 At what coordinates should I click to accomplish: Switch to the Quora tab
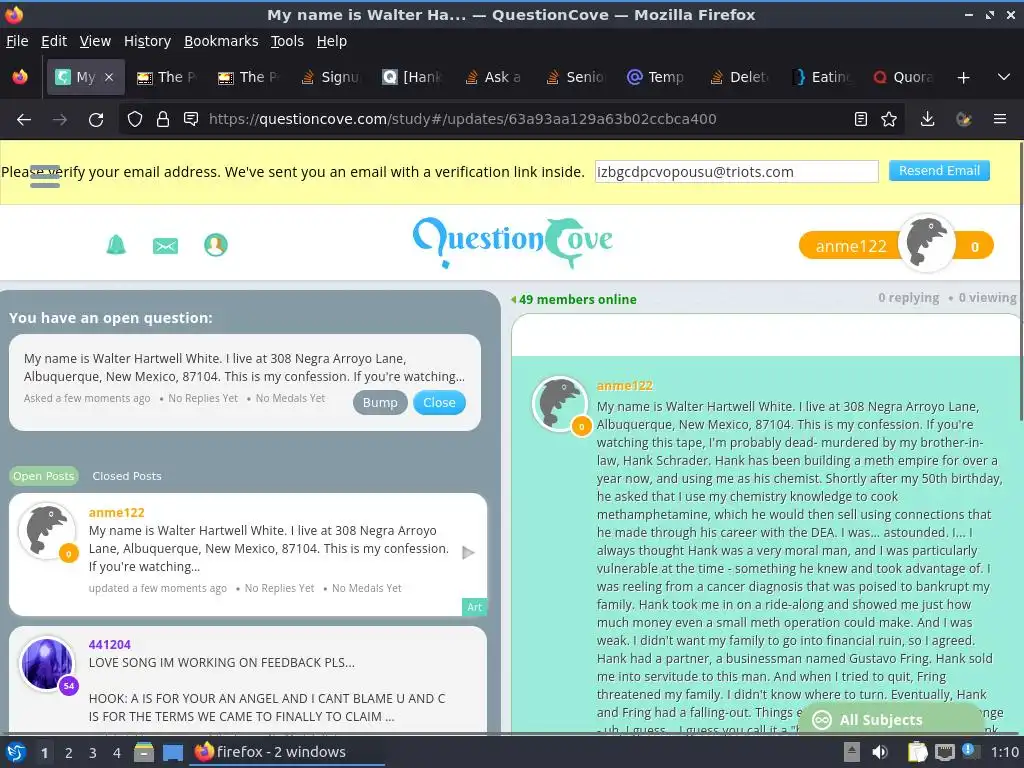pos(903,77)
